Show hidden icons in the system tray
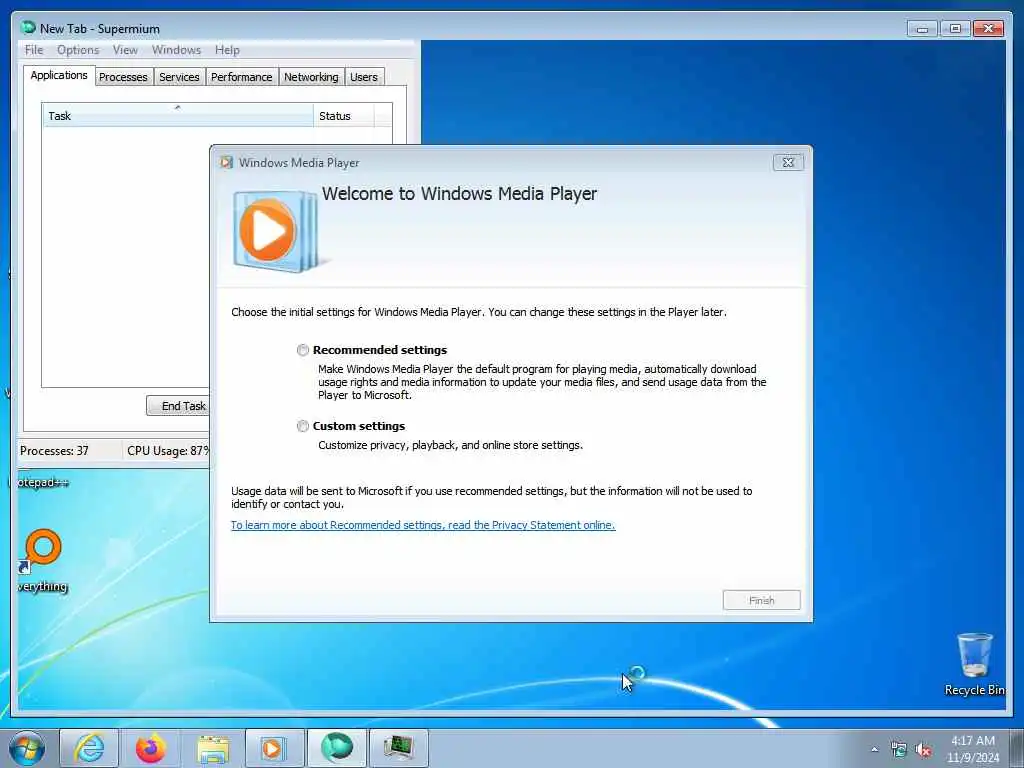Image resolution: width=1024 pixels, height=768 pixels. 874,750
